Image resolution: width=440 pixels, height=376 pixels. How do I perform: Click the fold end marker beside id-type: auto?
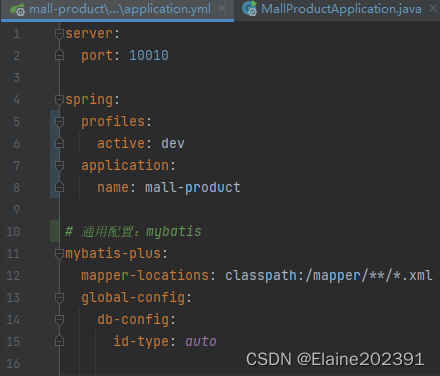coord(59,341)
